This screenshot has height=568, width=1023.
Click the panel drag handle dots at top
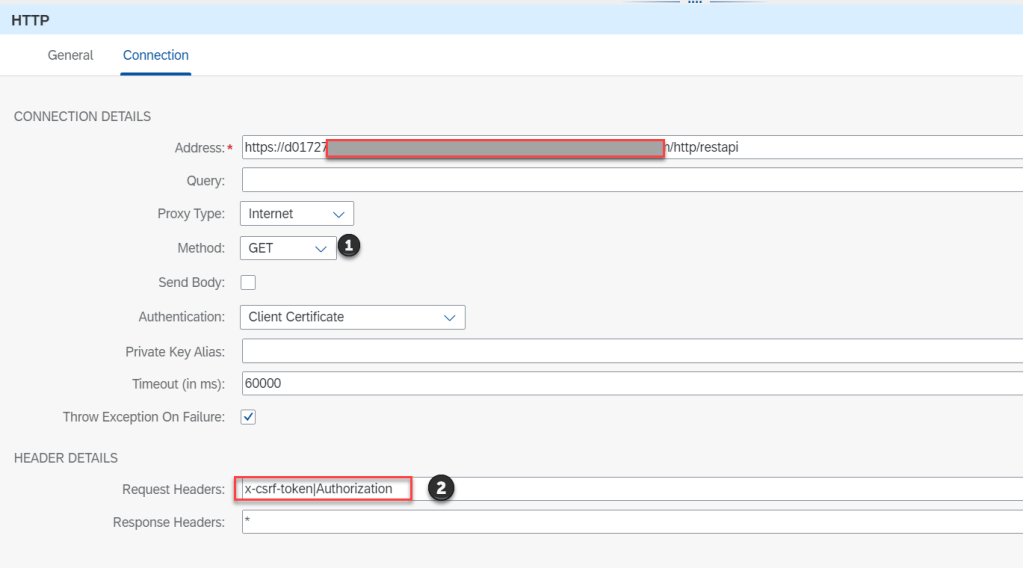(x=695, y=3)
